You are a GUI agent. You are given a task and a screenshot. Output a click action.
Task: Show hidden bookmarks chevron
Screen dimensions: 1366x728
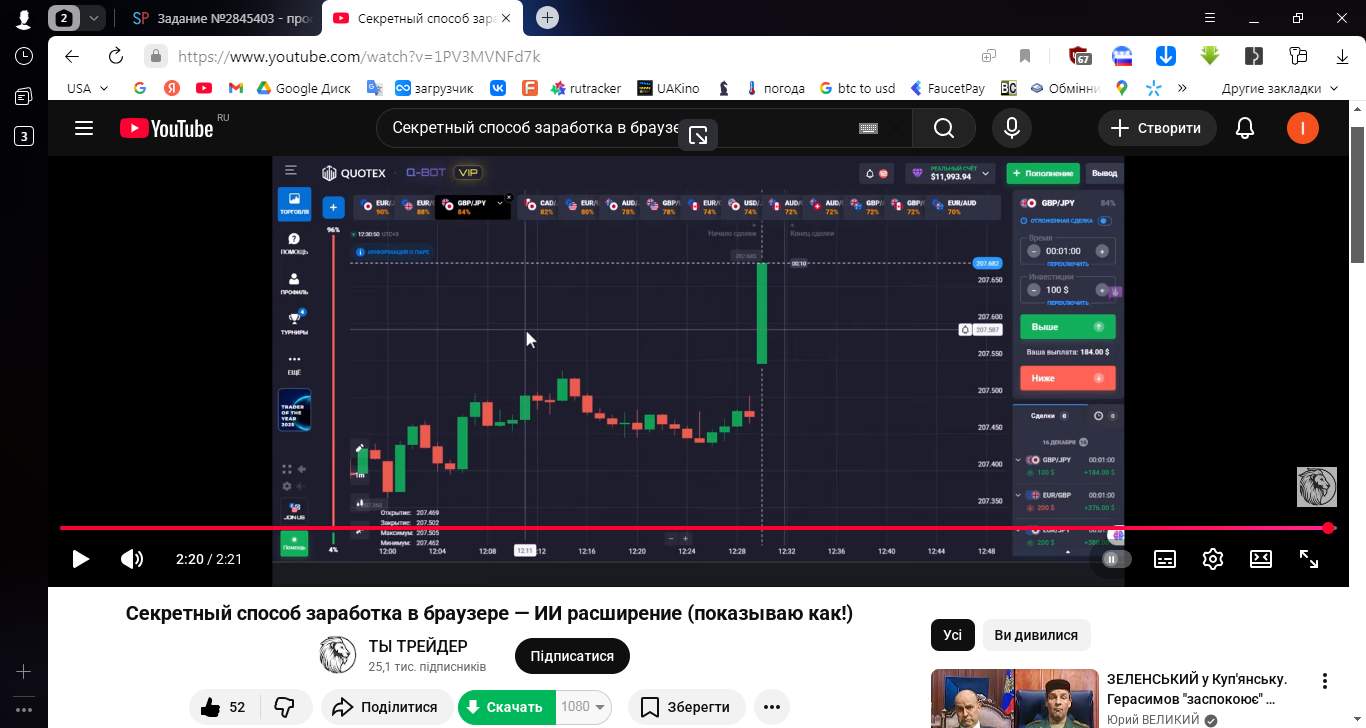(1182, 88)
